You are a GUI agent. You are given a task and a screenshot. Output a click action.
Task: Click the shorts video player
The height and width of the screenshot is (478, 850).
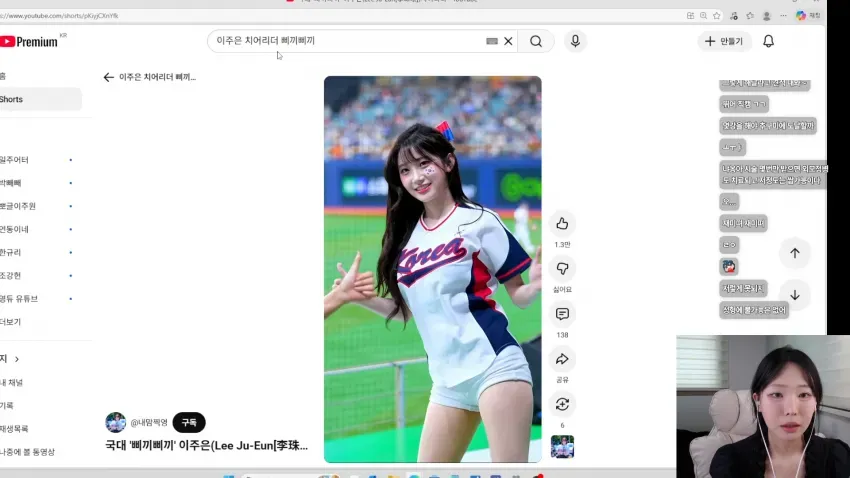pos(433,269)
